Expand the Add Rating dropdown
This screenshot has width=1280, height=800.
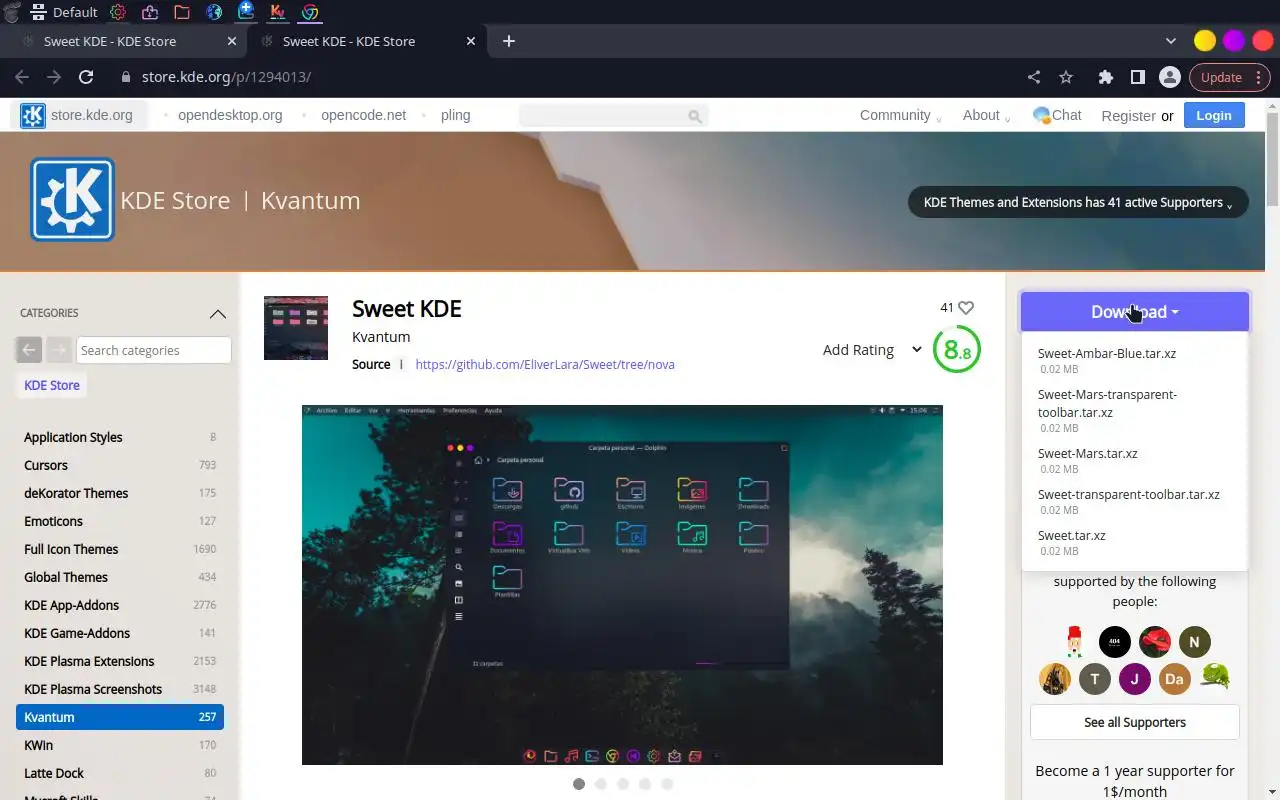(x=871, y=350)
